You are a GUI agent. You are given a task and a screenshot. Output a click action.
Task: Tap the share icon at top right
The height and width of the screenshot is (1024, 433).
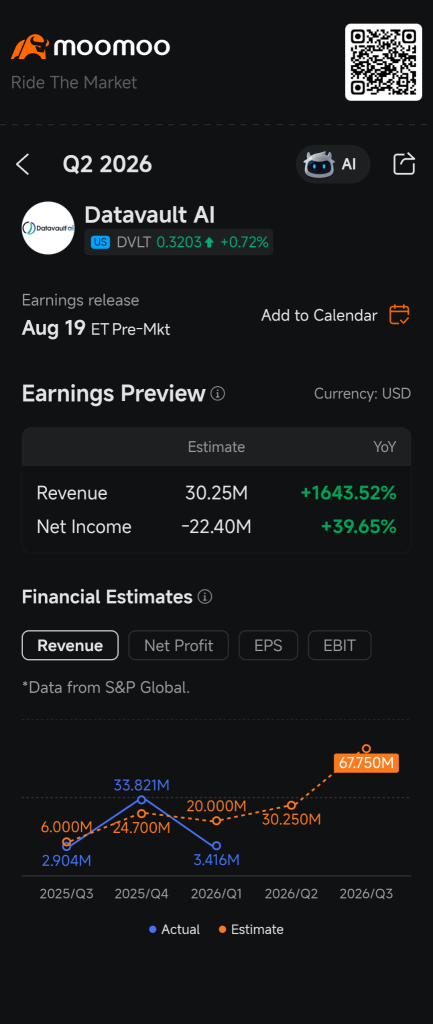404,164
